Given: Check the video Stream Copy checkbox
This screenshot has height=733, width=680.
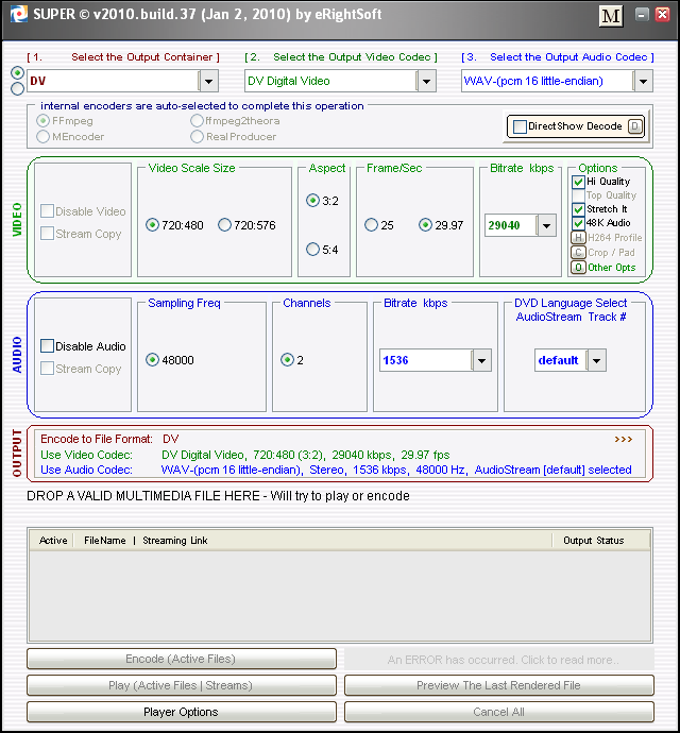Looking at the screenshot, I should (47, 233).
